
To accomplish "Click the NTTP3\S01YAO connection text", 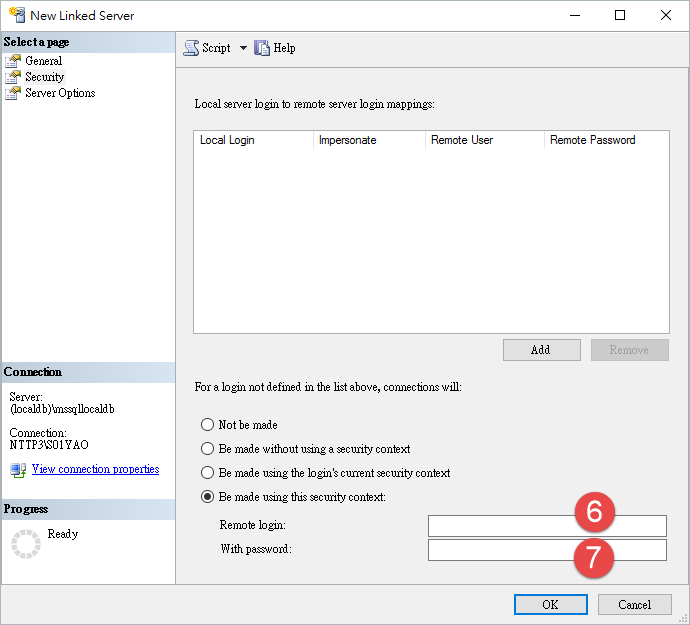I will [49, 445].
